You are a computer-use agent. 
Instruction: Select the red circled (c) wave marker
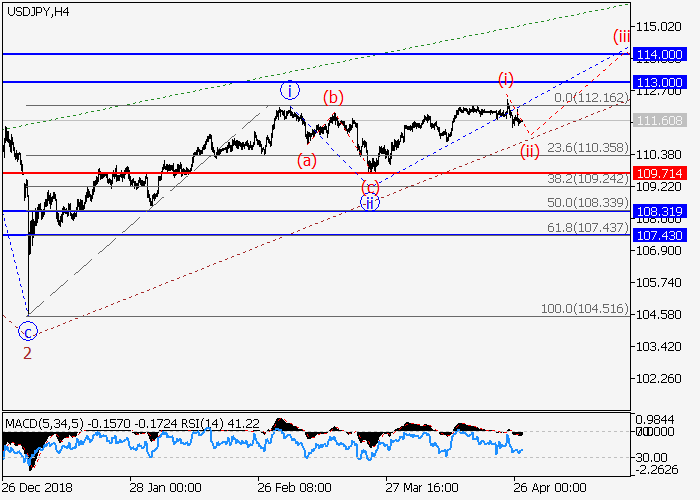[x=370, y=186]
